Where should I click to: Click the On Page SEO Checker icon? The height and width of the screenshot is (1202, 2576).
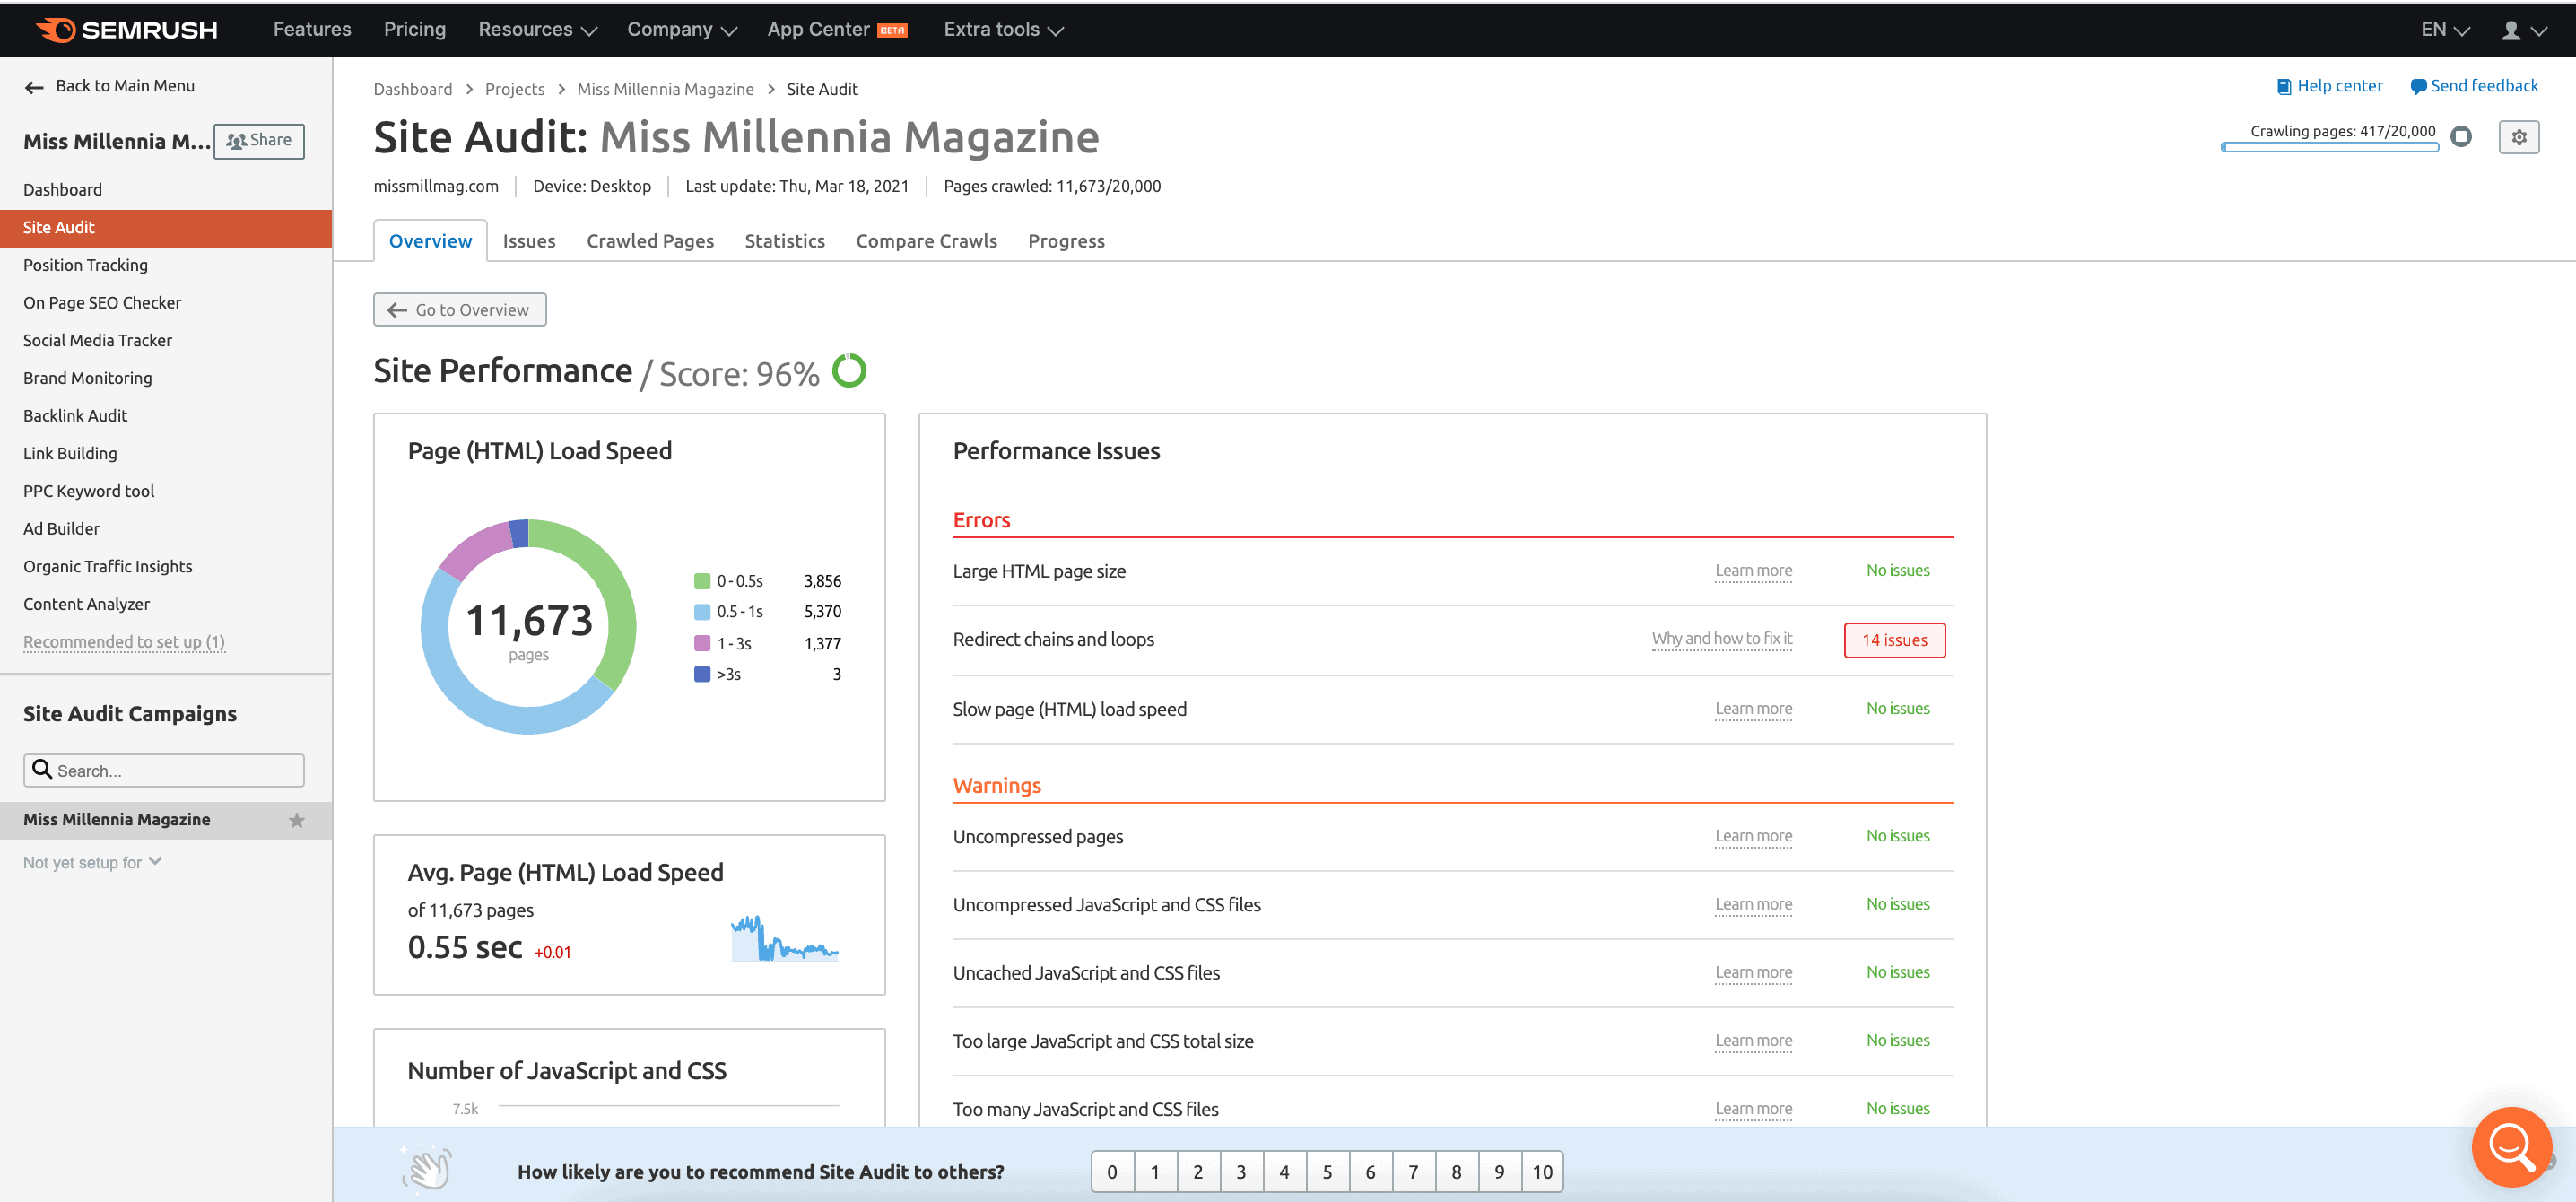(x=102, y=302)
